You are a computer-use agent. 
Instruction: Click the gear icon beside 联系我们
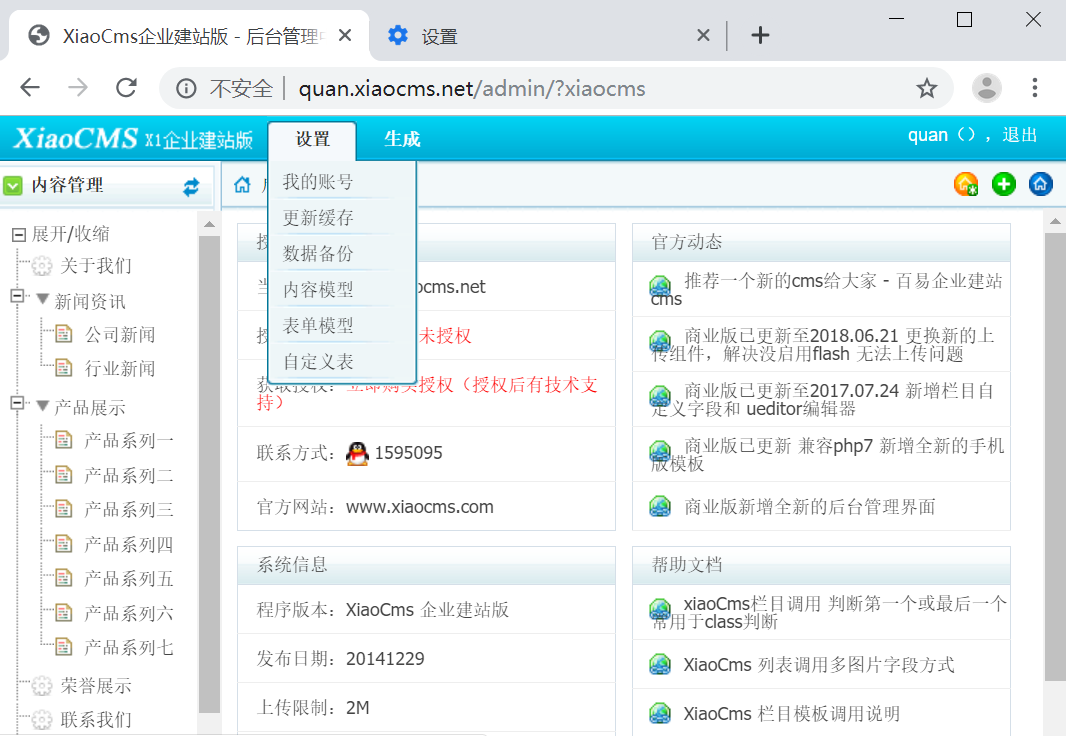click(x=42, y=720)
